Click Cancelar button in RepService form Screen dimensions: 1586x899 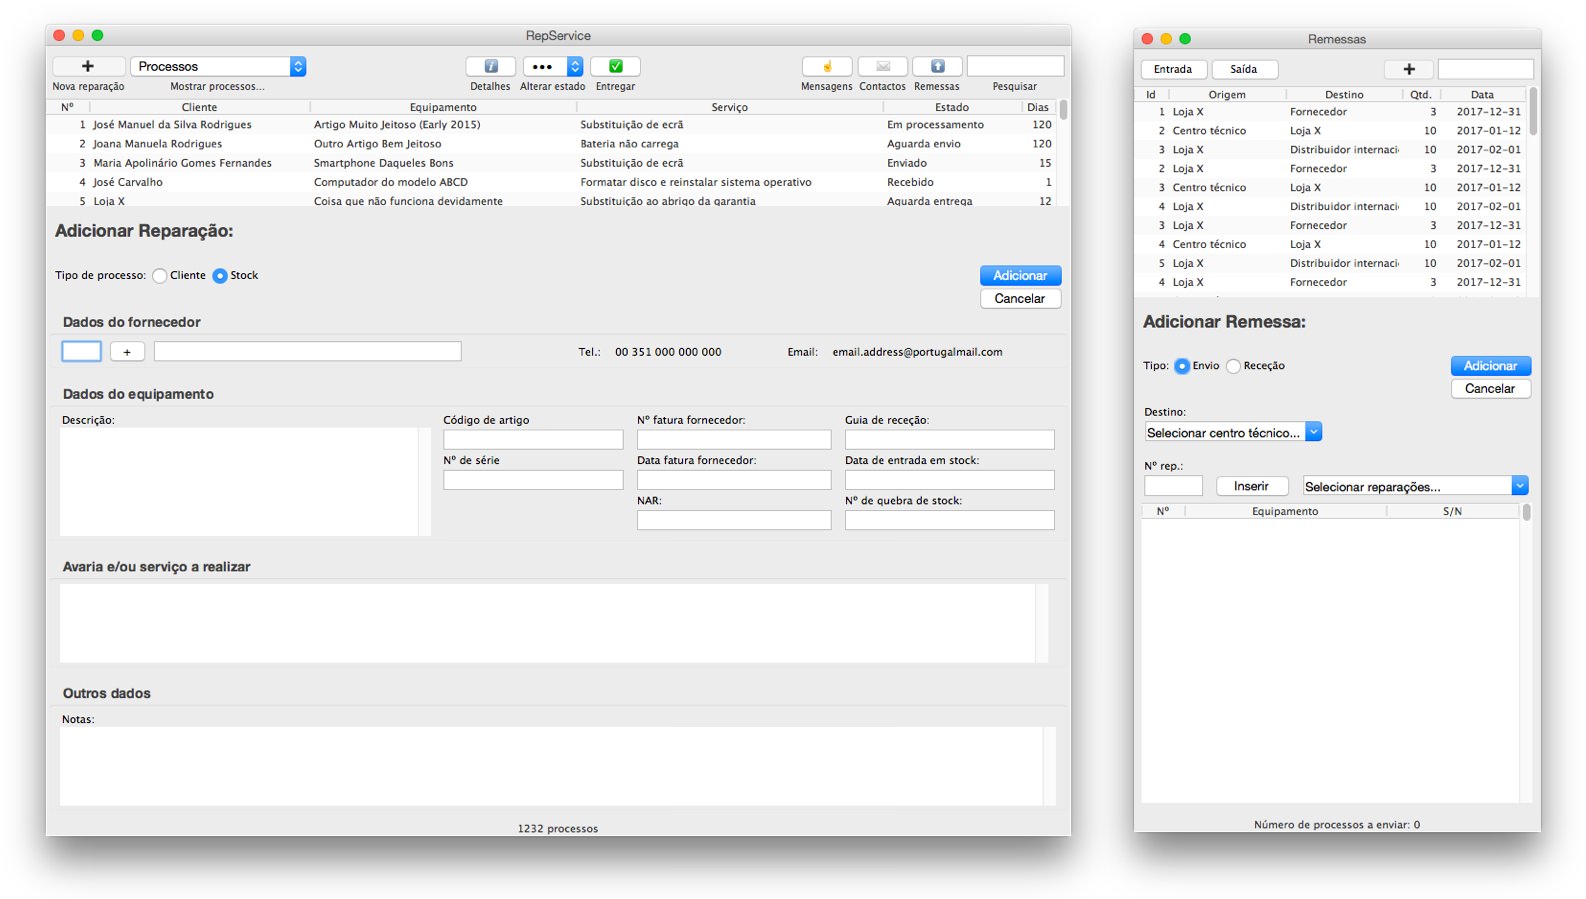click(x=1020, y=299)
